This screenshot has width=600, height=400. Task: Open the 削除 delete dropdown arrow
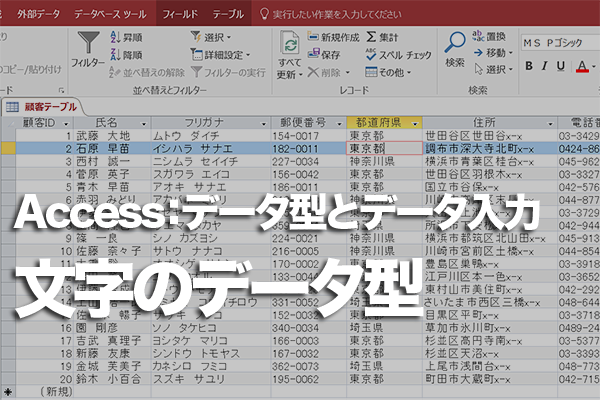tap(348, 72)
